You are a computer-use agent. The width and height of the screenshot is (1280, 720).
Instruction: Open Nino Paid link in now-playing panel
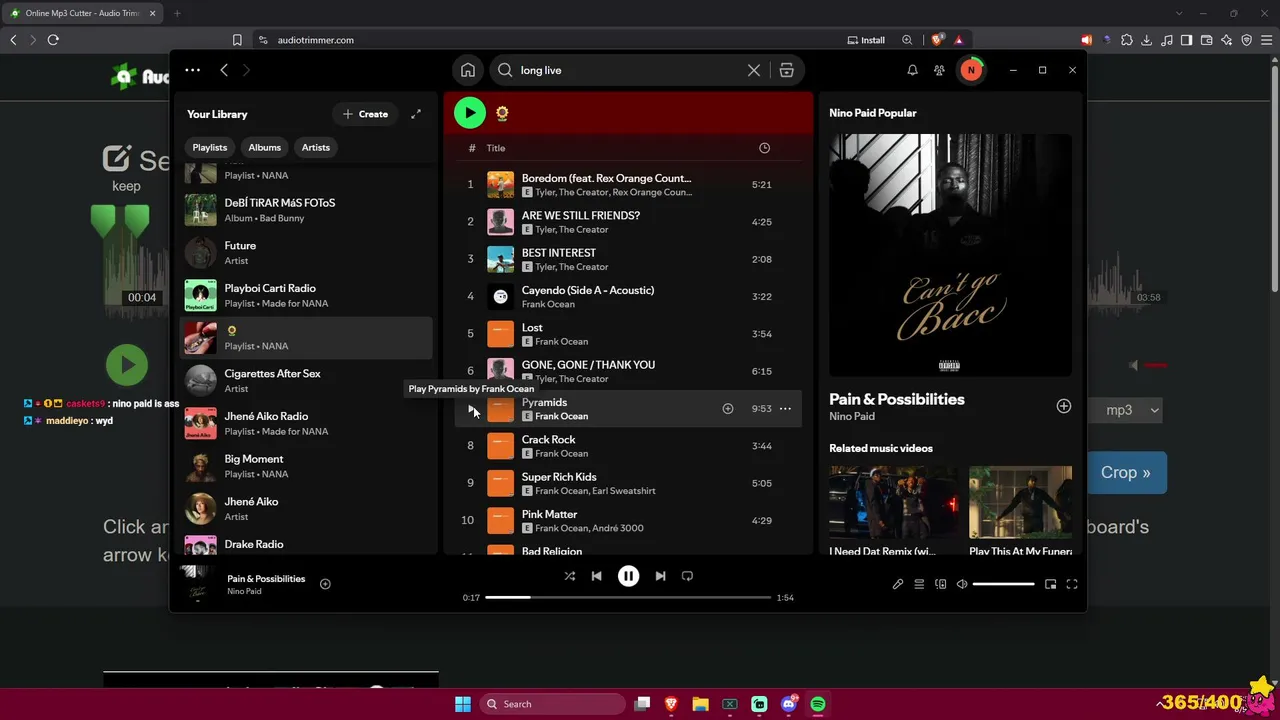(852, 416)
